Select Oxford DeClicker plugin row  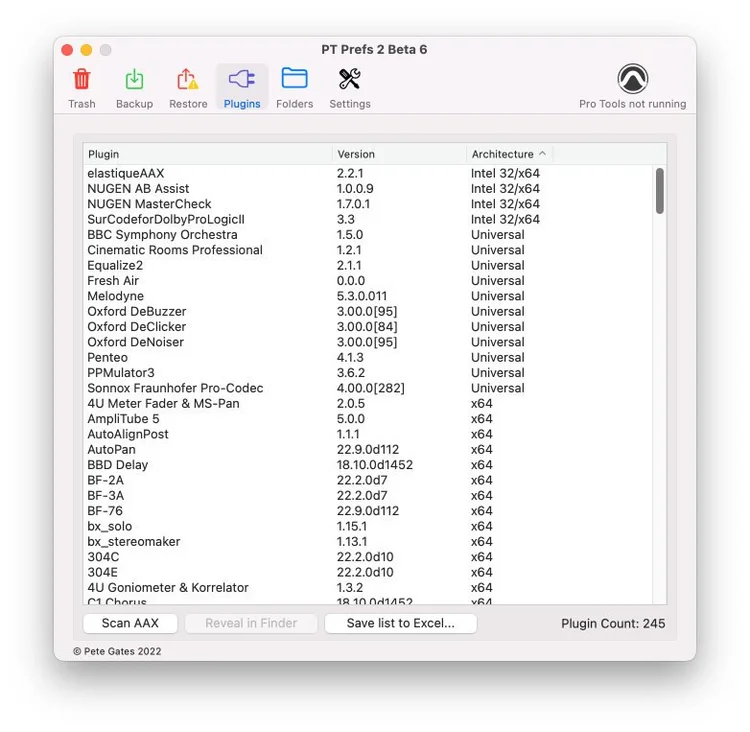(367, 327)
